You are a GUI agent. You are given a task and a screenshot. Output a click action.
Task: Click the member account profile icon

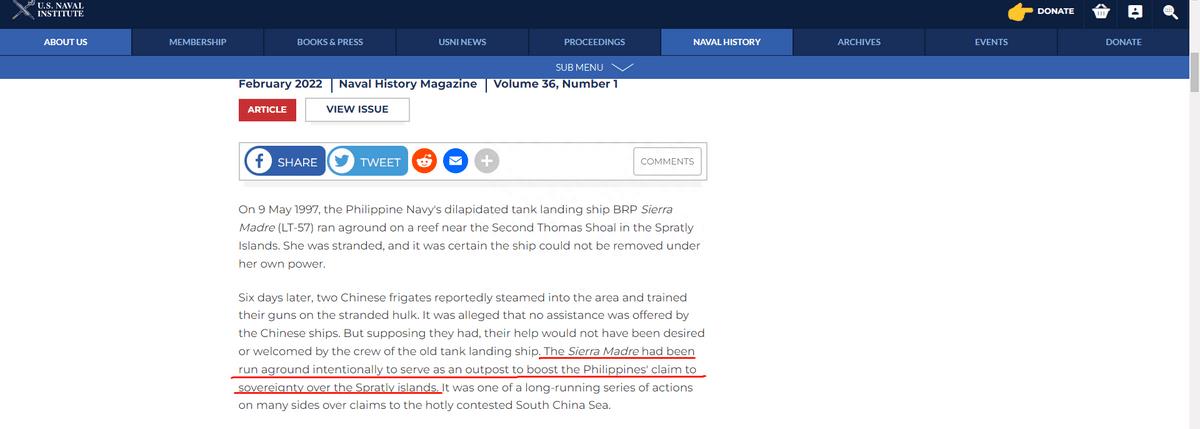[1135, 12]
